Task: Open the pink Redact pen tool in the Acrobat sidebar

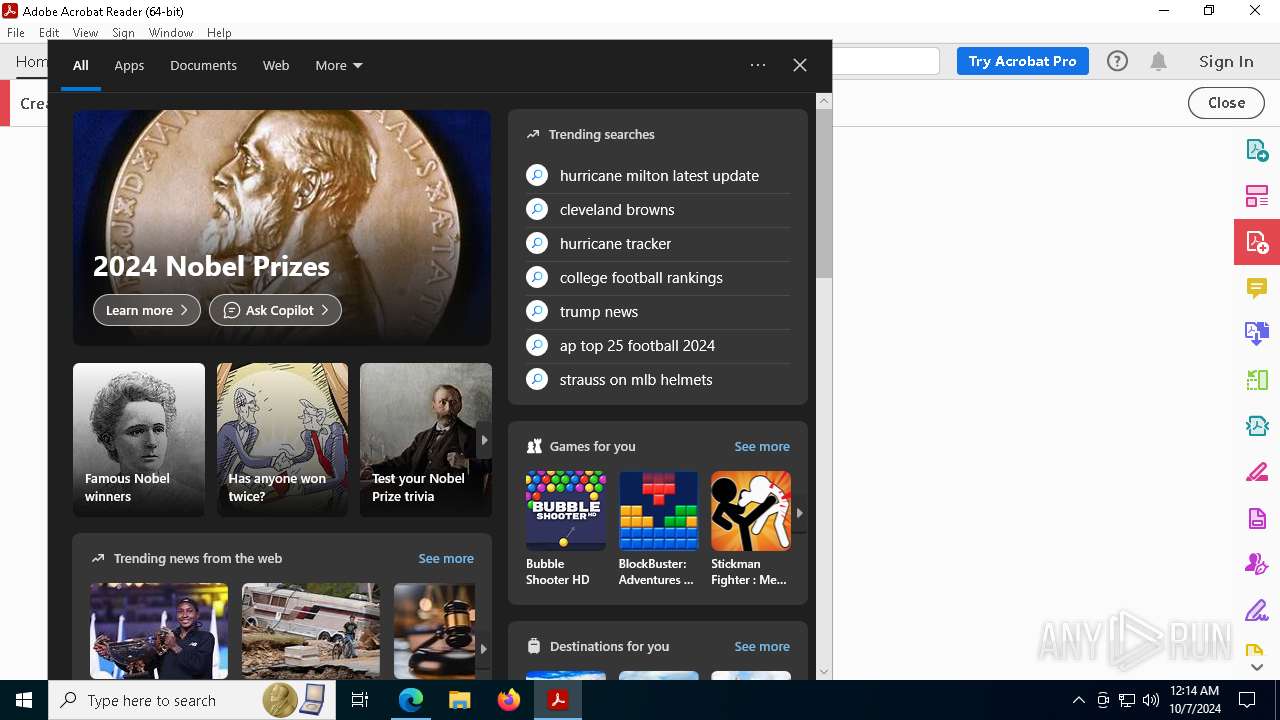Action: (x=1257, y=472)
